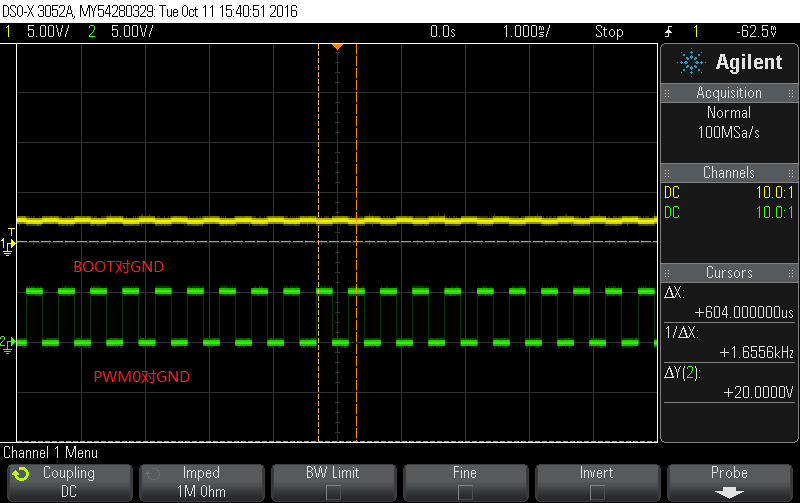The width and height of the screenshot is (800, 503).
Task: Click the Channel 1 Menu title
Action: [50, 452]
